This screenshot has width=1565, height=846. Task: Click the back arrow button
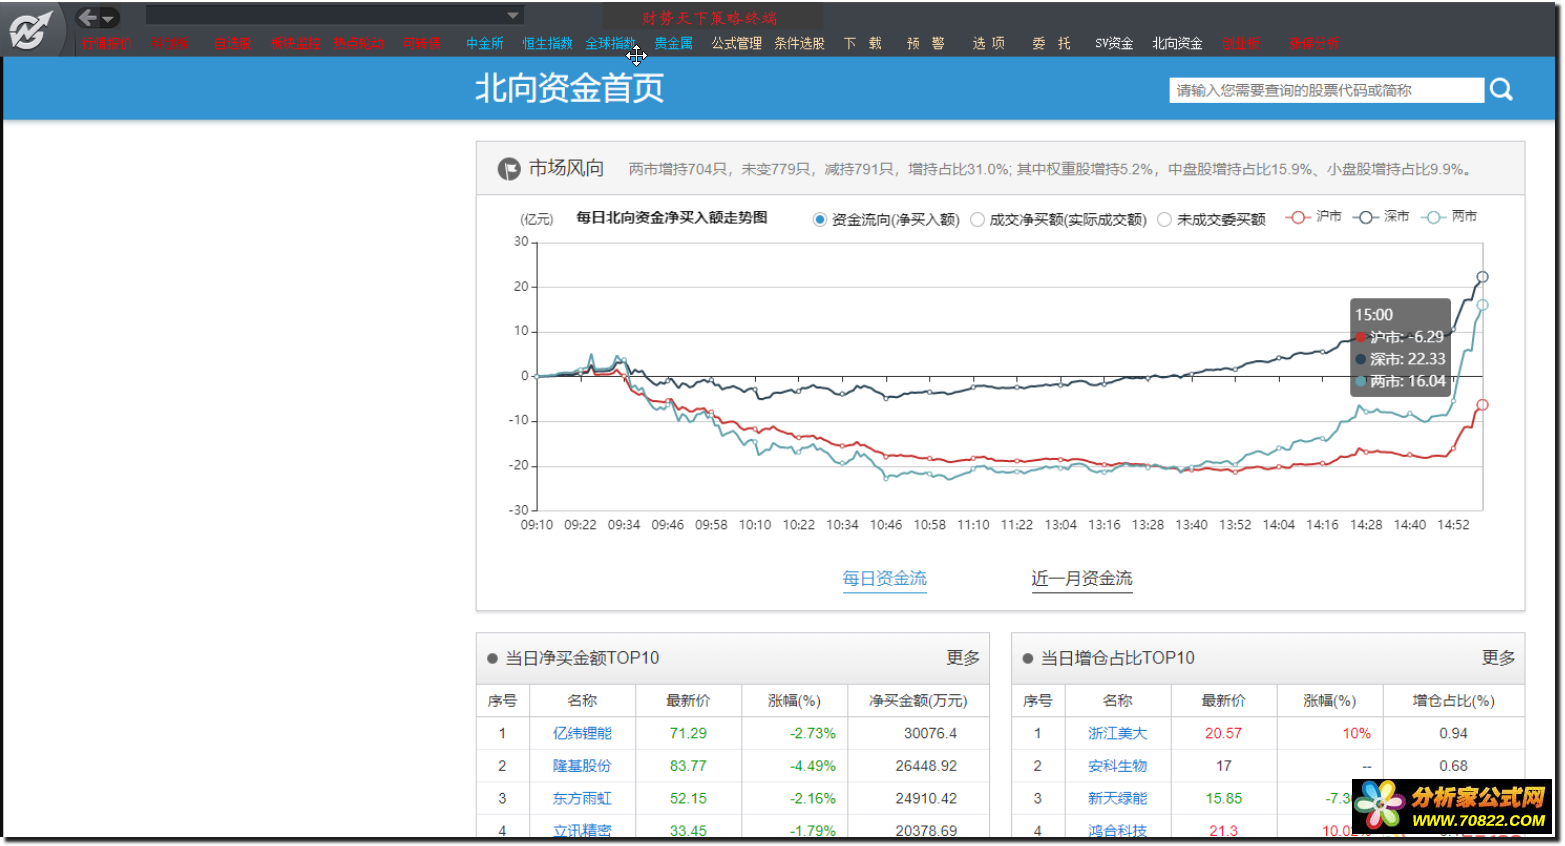point(88,17)
